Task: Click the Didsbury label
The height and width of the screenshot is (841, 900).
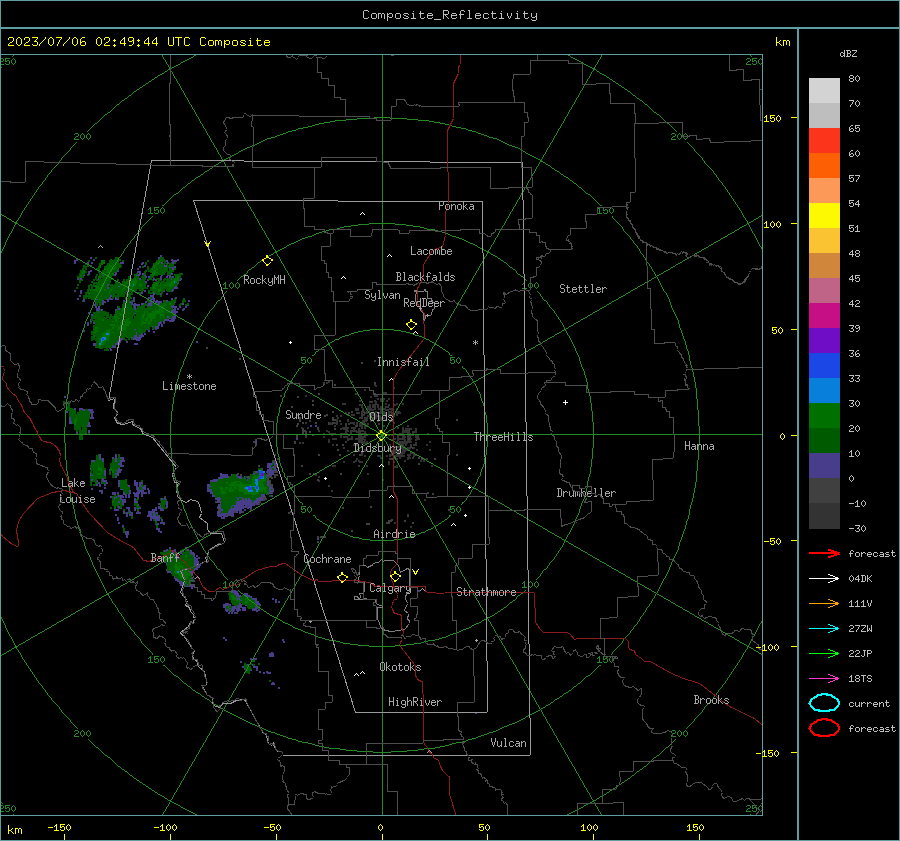Action: click(377, 448)
